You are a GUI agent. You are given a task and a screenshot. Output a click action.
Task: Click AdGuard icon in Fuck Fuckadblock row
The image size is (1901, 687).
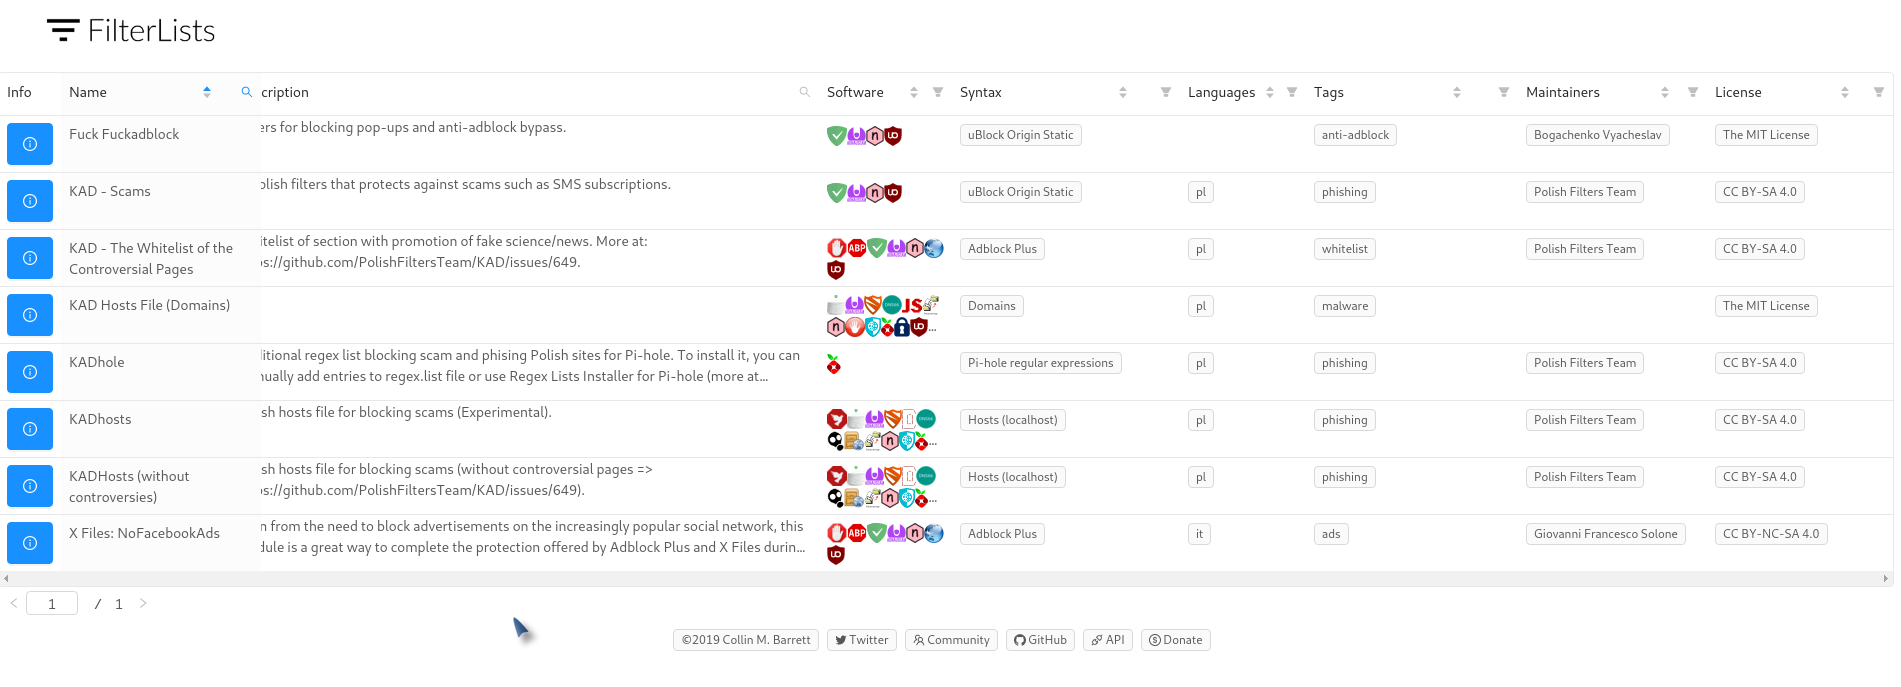click(x=836, y=135)
